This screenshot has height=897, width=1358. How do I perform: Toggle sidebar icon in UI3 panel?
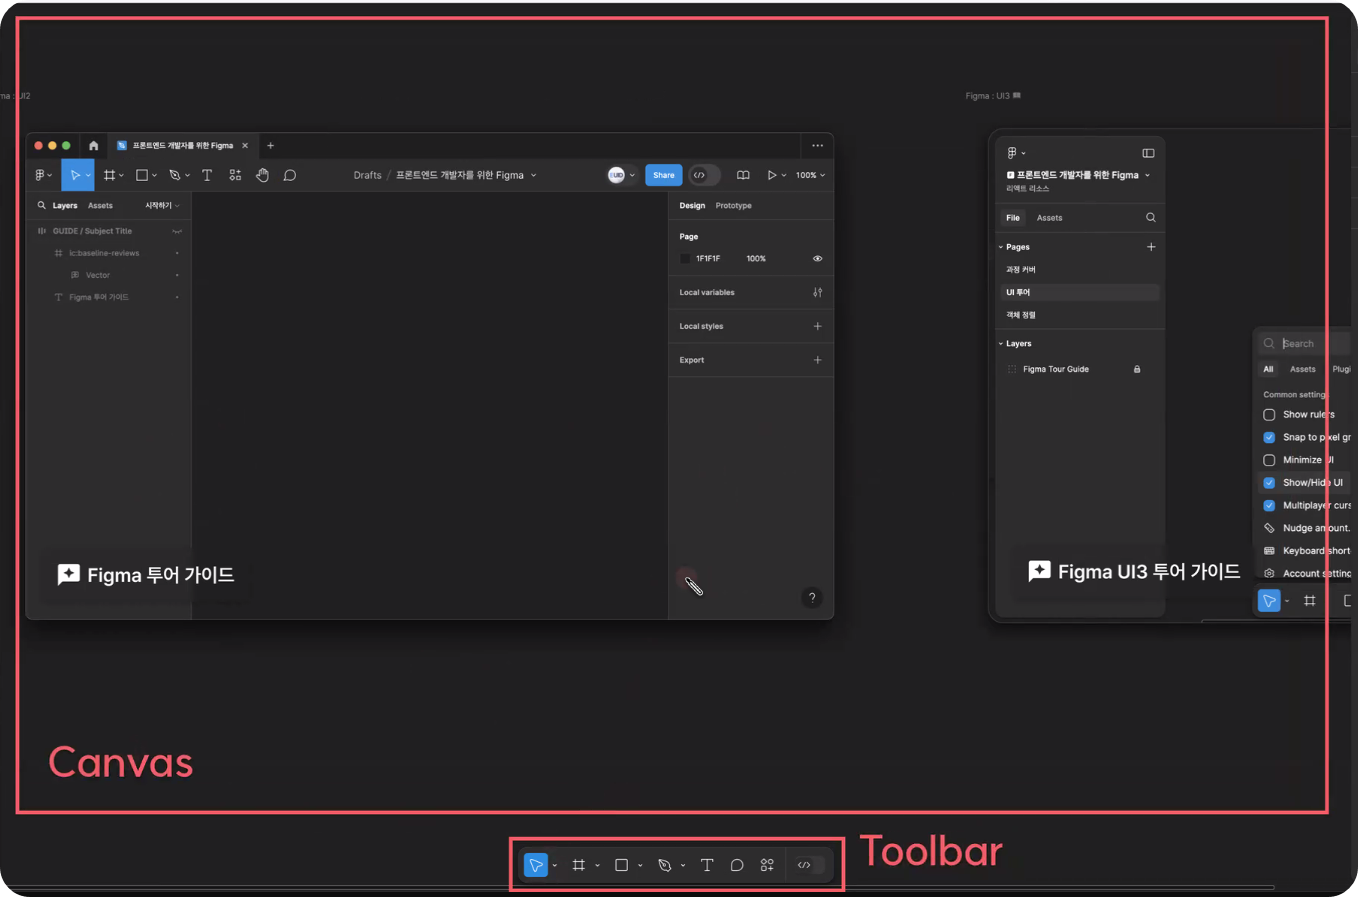[1148, 153]
